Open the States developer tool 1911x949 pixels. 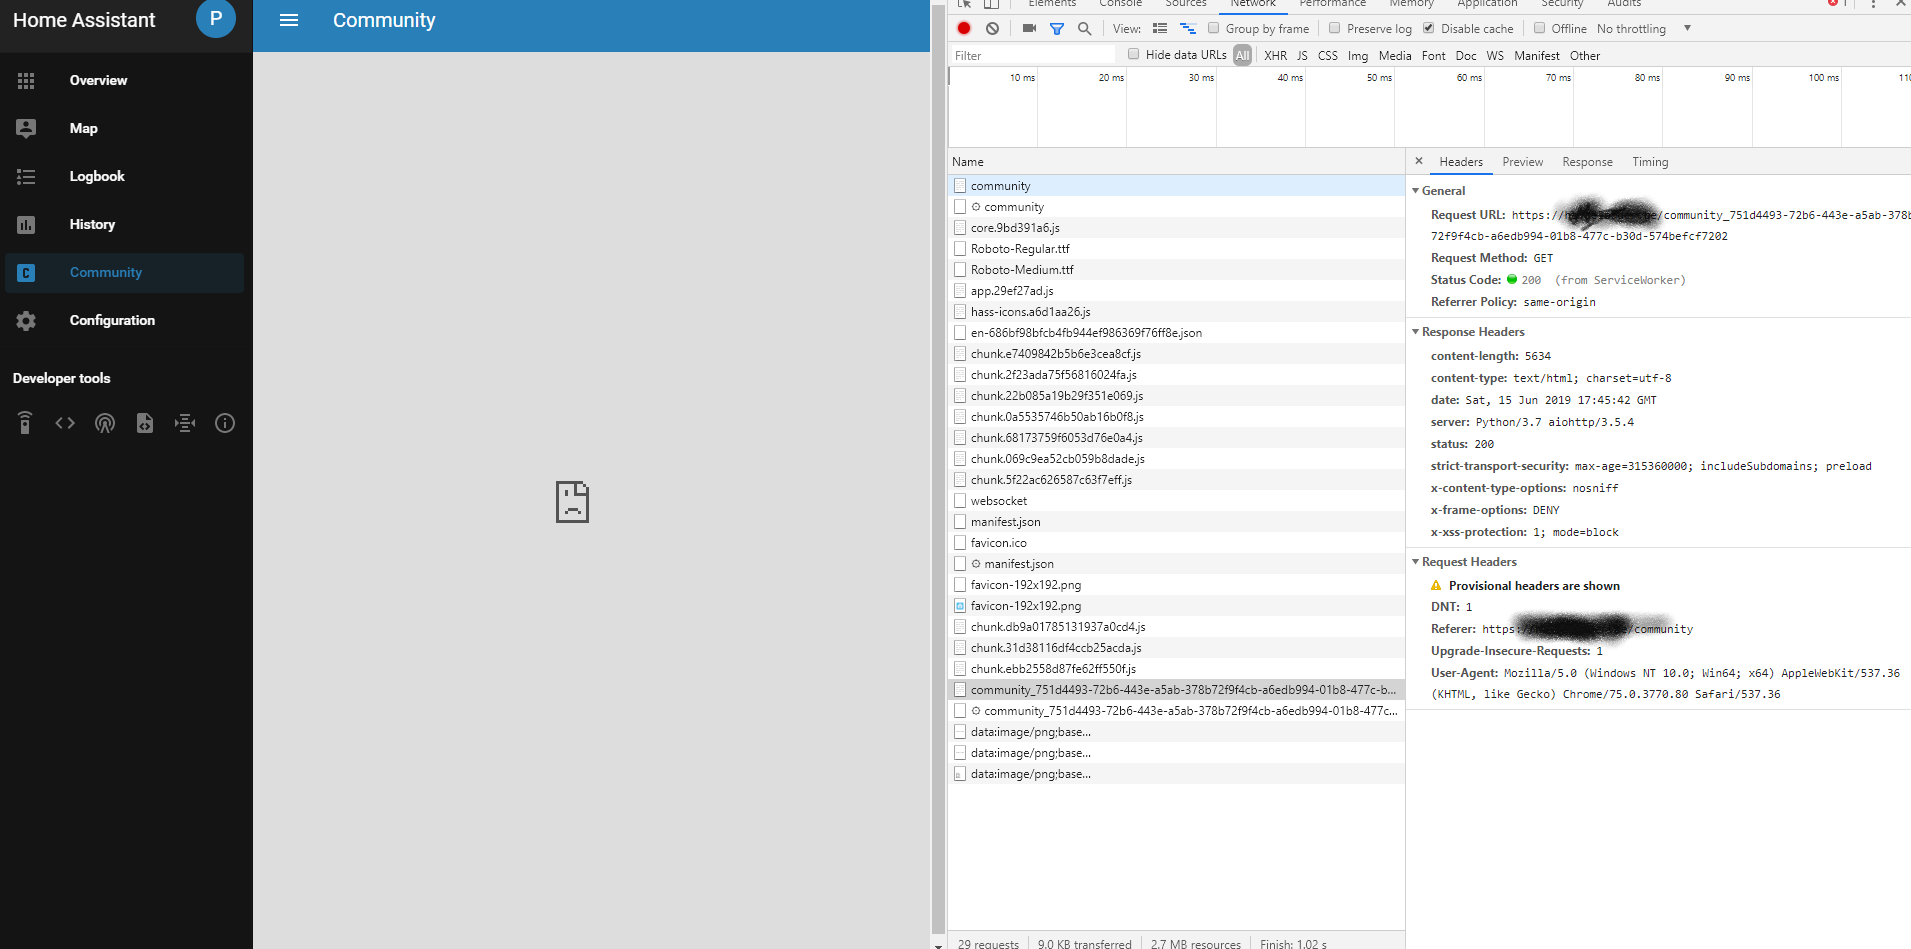click(x=65, y=423)
